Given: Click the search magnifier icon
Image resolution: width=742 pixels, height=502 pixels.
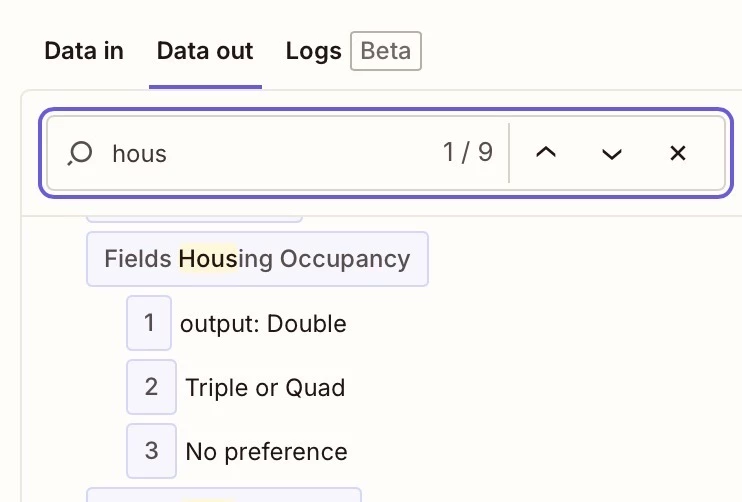Looking at the screenshot, I should 80,153.
